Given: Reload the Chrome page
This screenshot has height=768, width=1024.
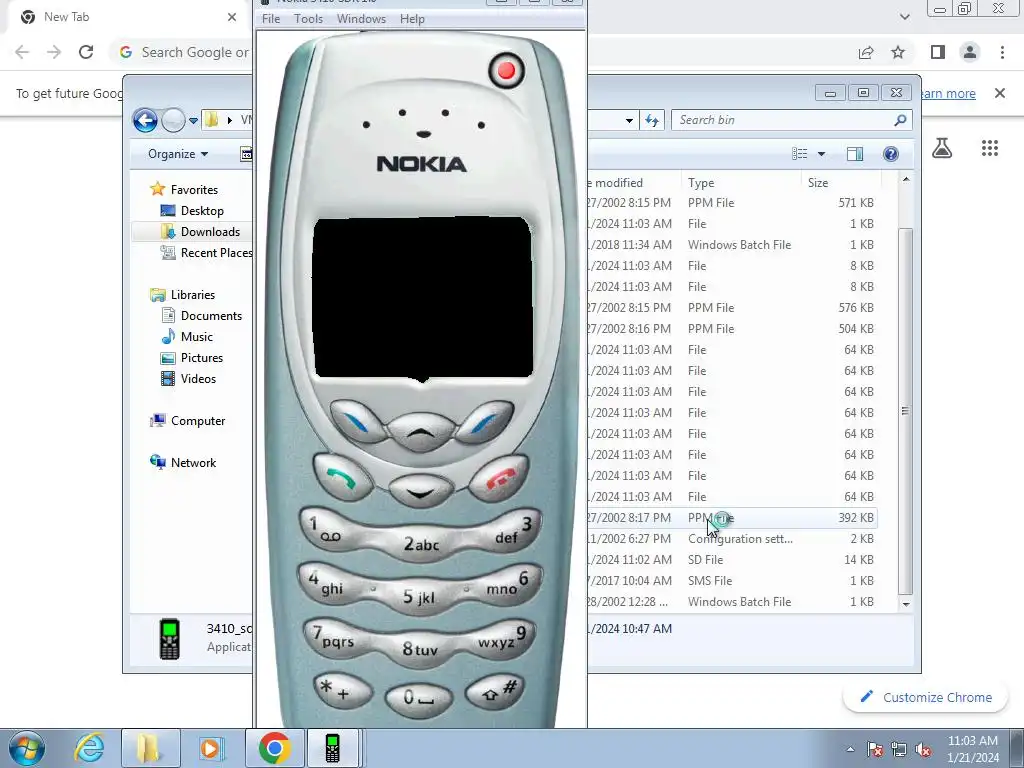Looking at the screenshot, I should click(x=86, y=52).
